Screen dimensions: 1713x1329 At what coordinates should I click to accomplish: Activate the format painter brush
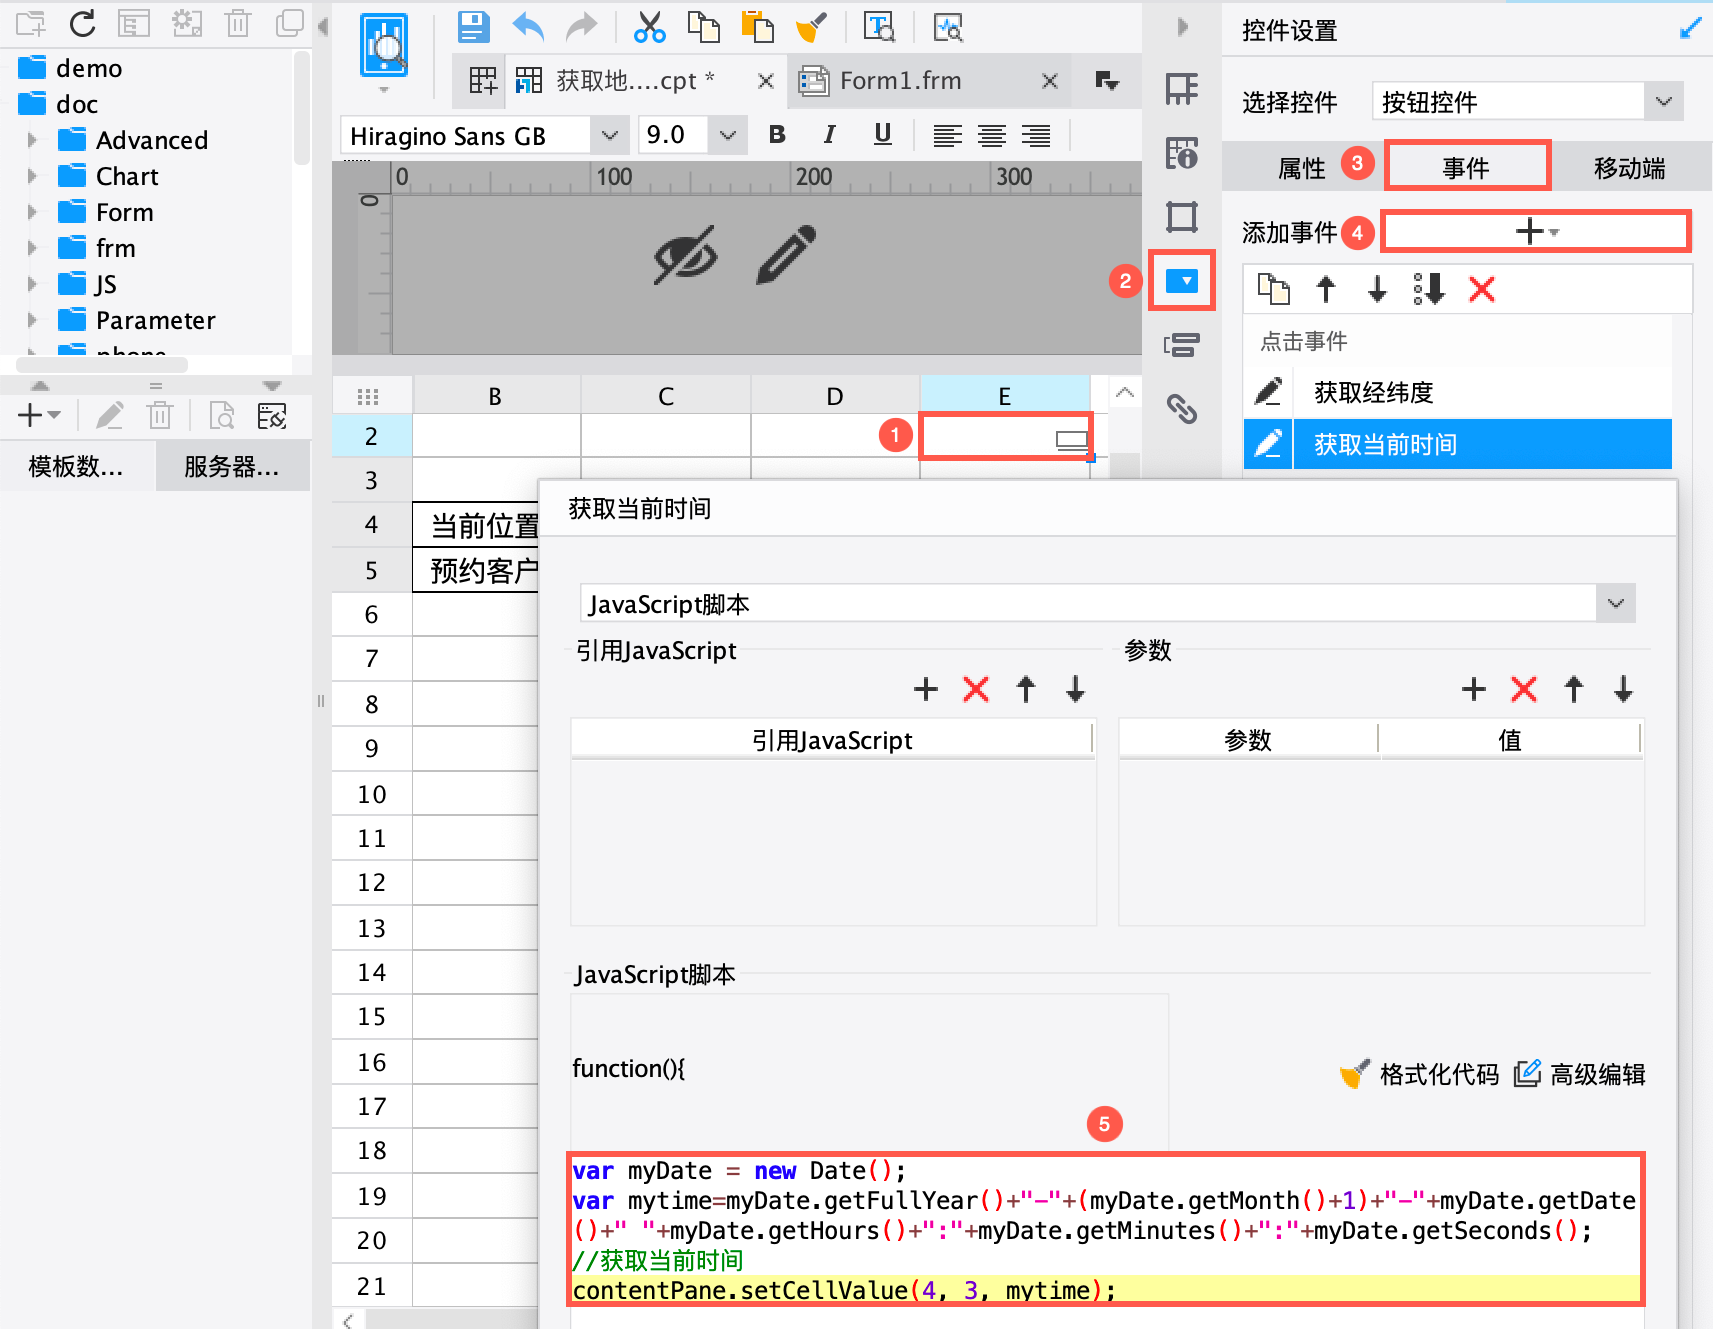point(811,27)
